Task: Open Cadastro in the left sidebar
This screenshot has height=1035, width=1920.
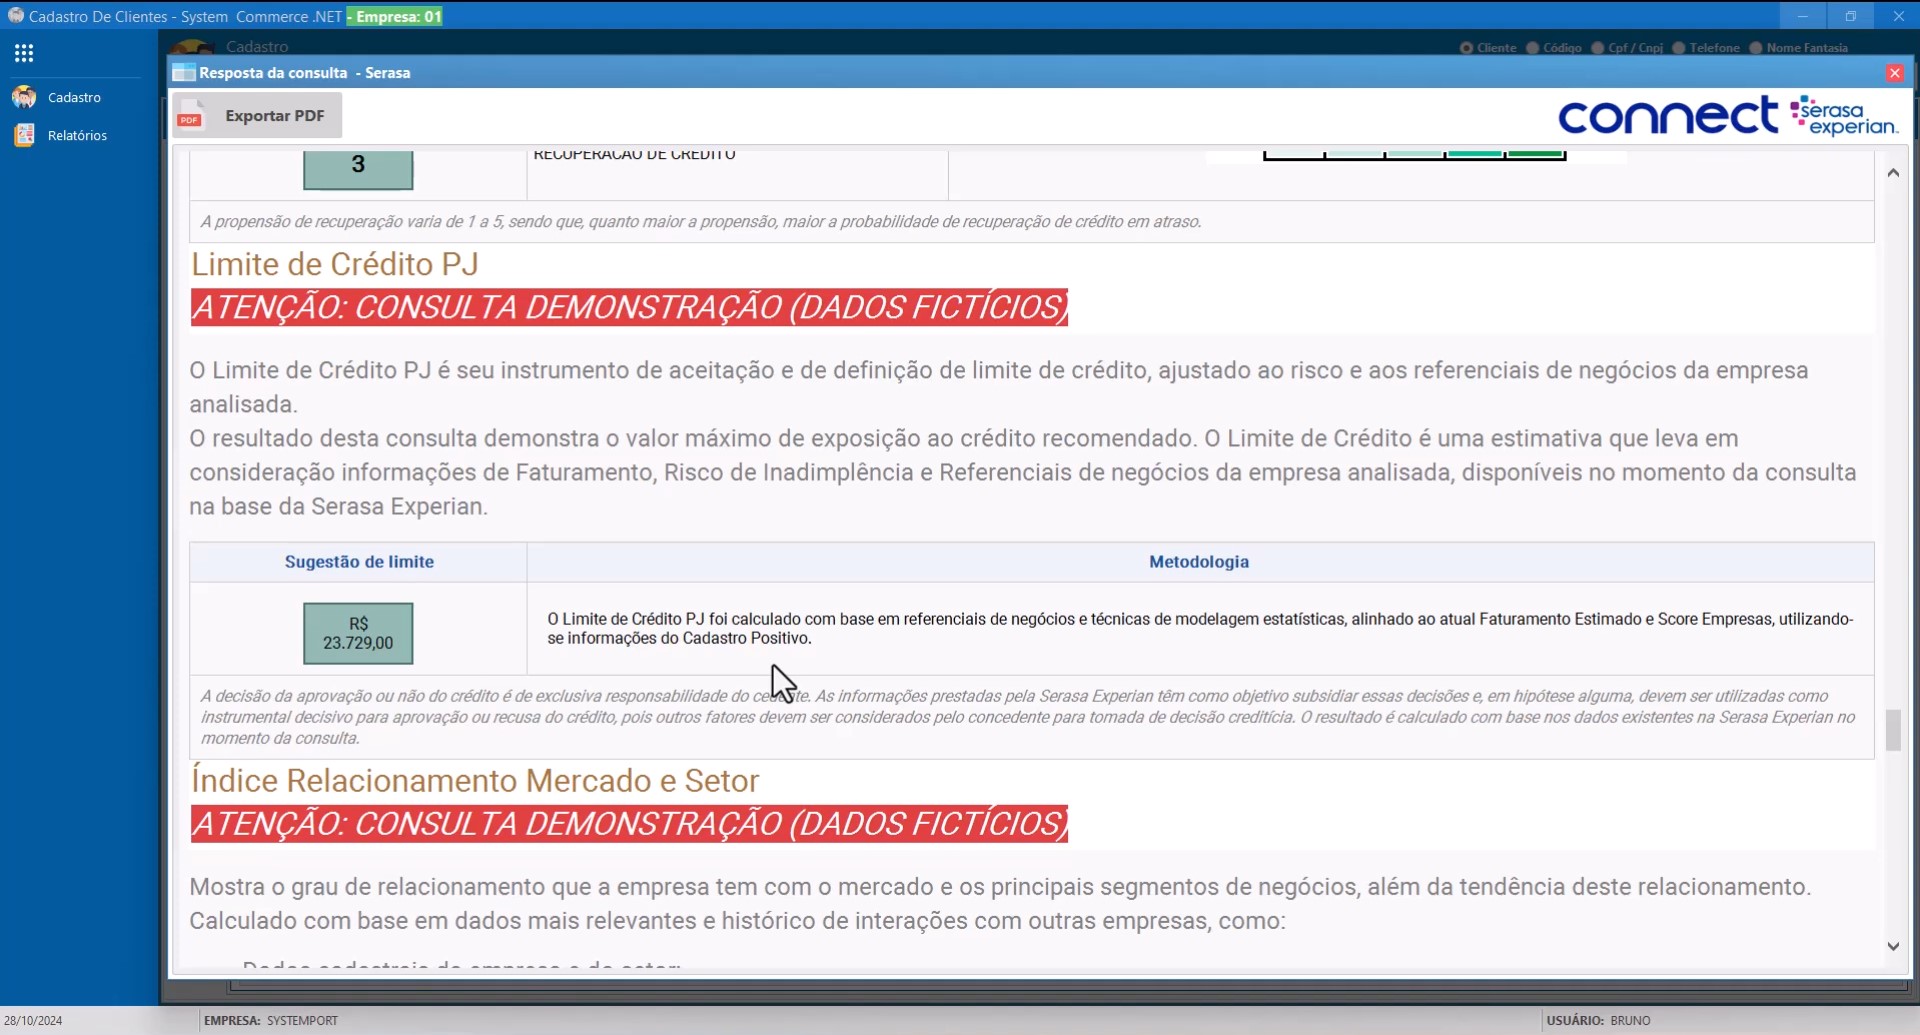Action: (x=74, y=97)
